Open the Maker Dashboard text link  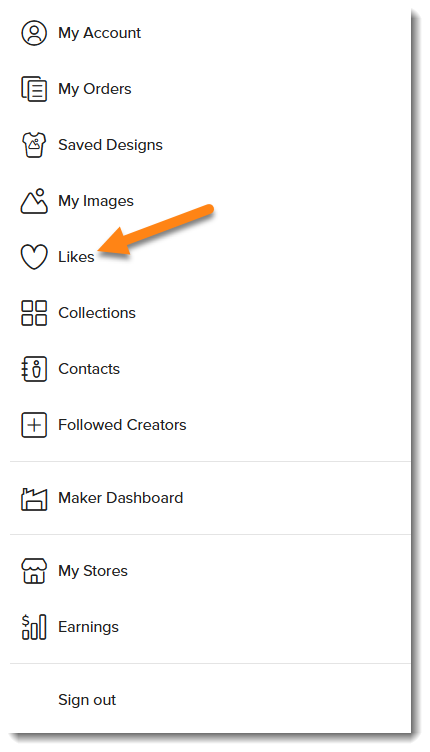(121, 498)
